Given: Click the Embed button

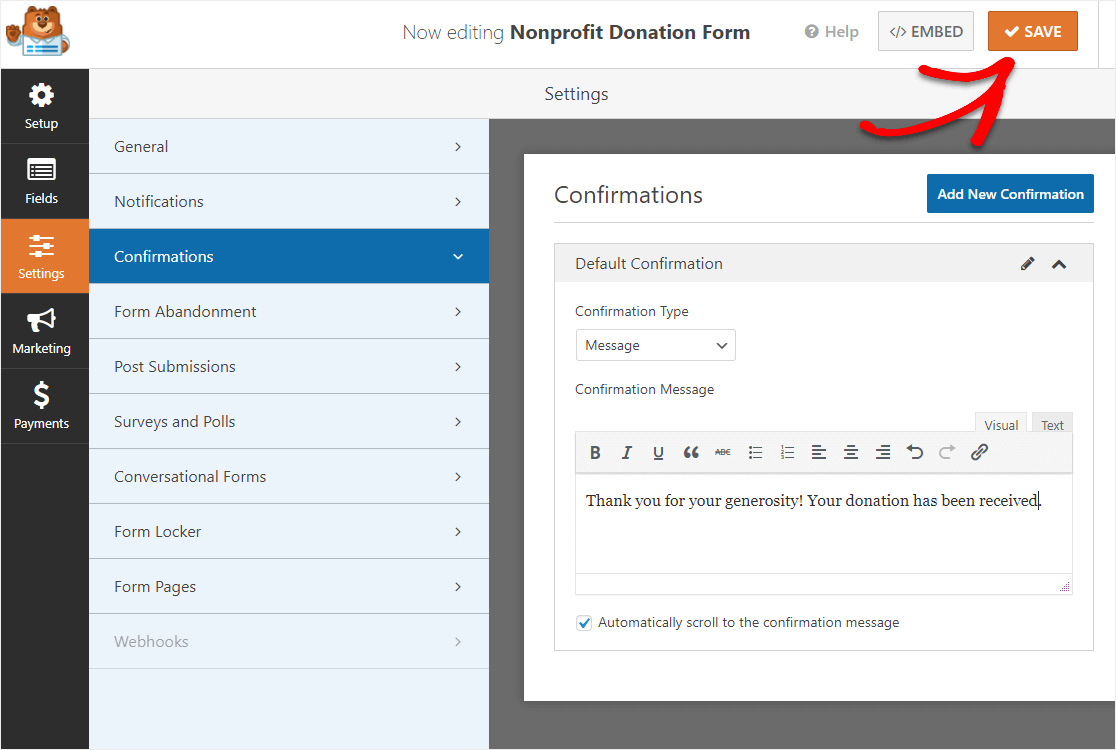Looking at the screenshot, I should 925,31.
